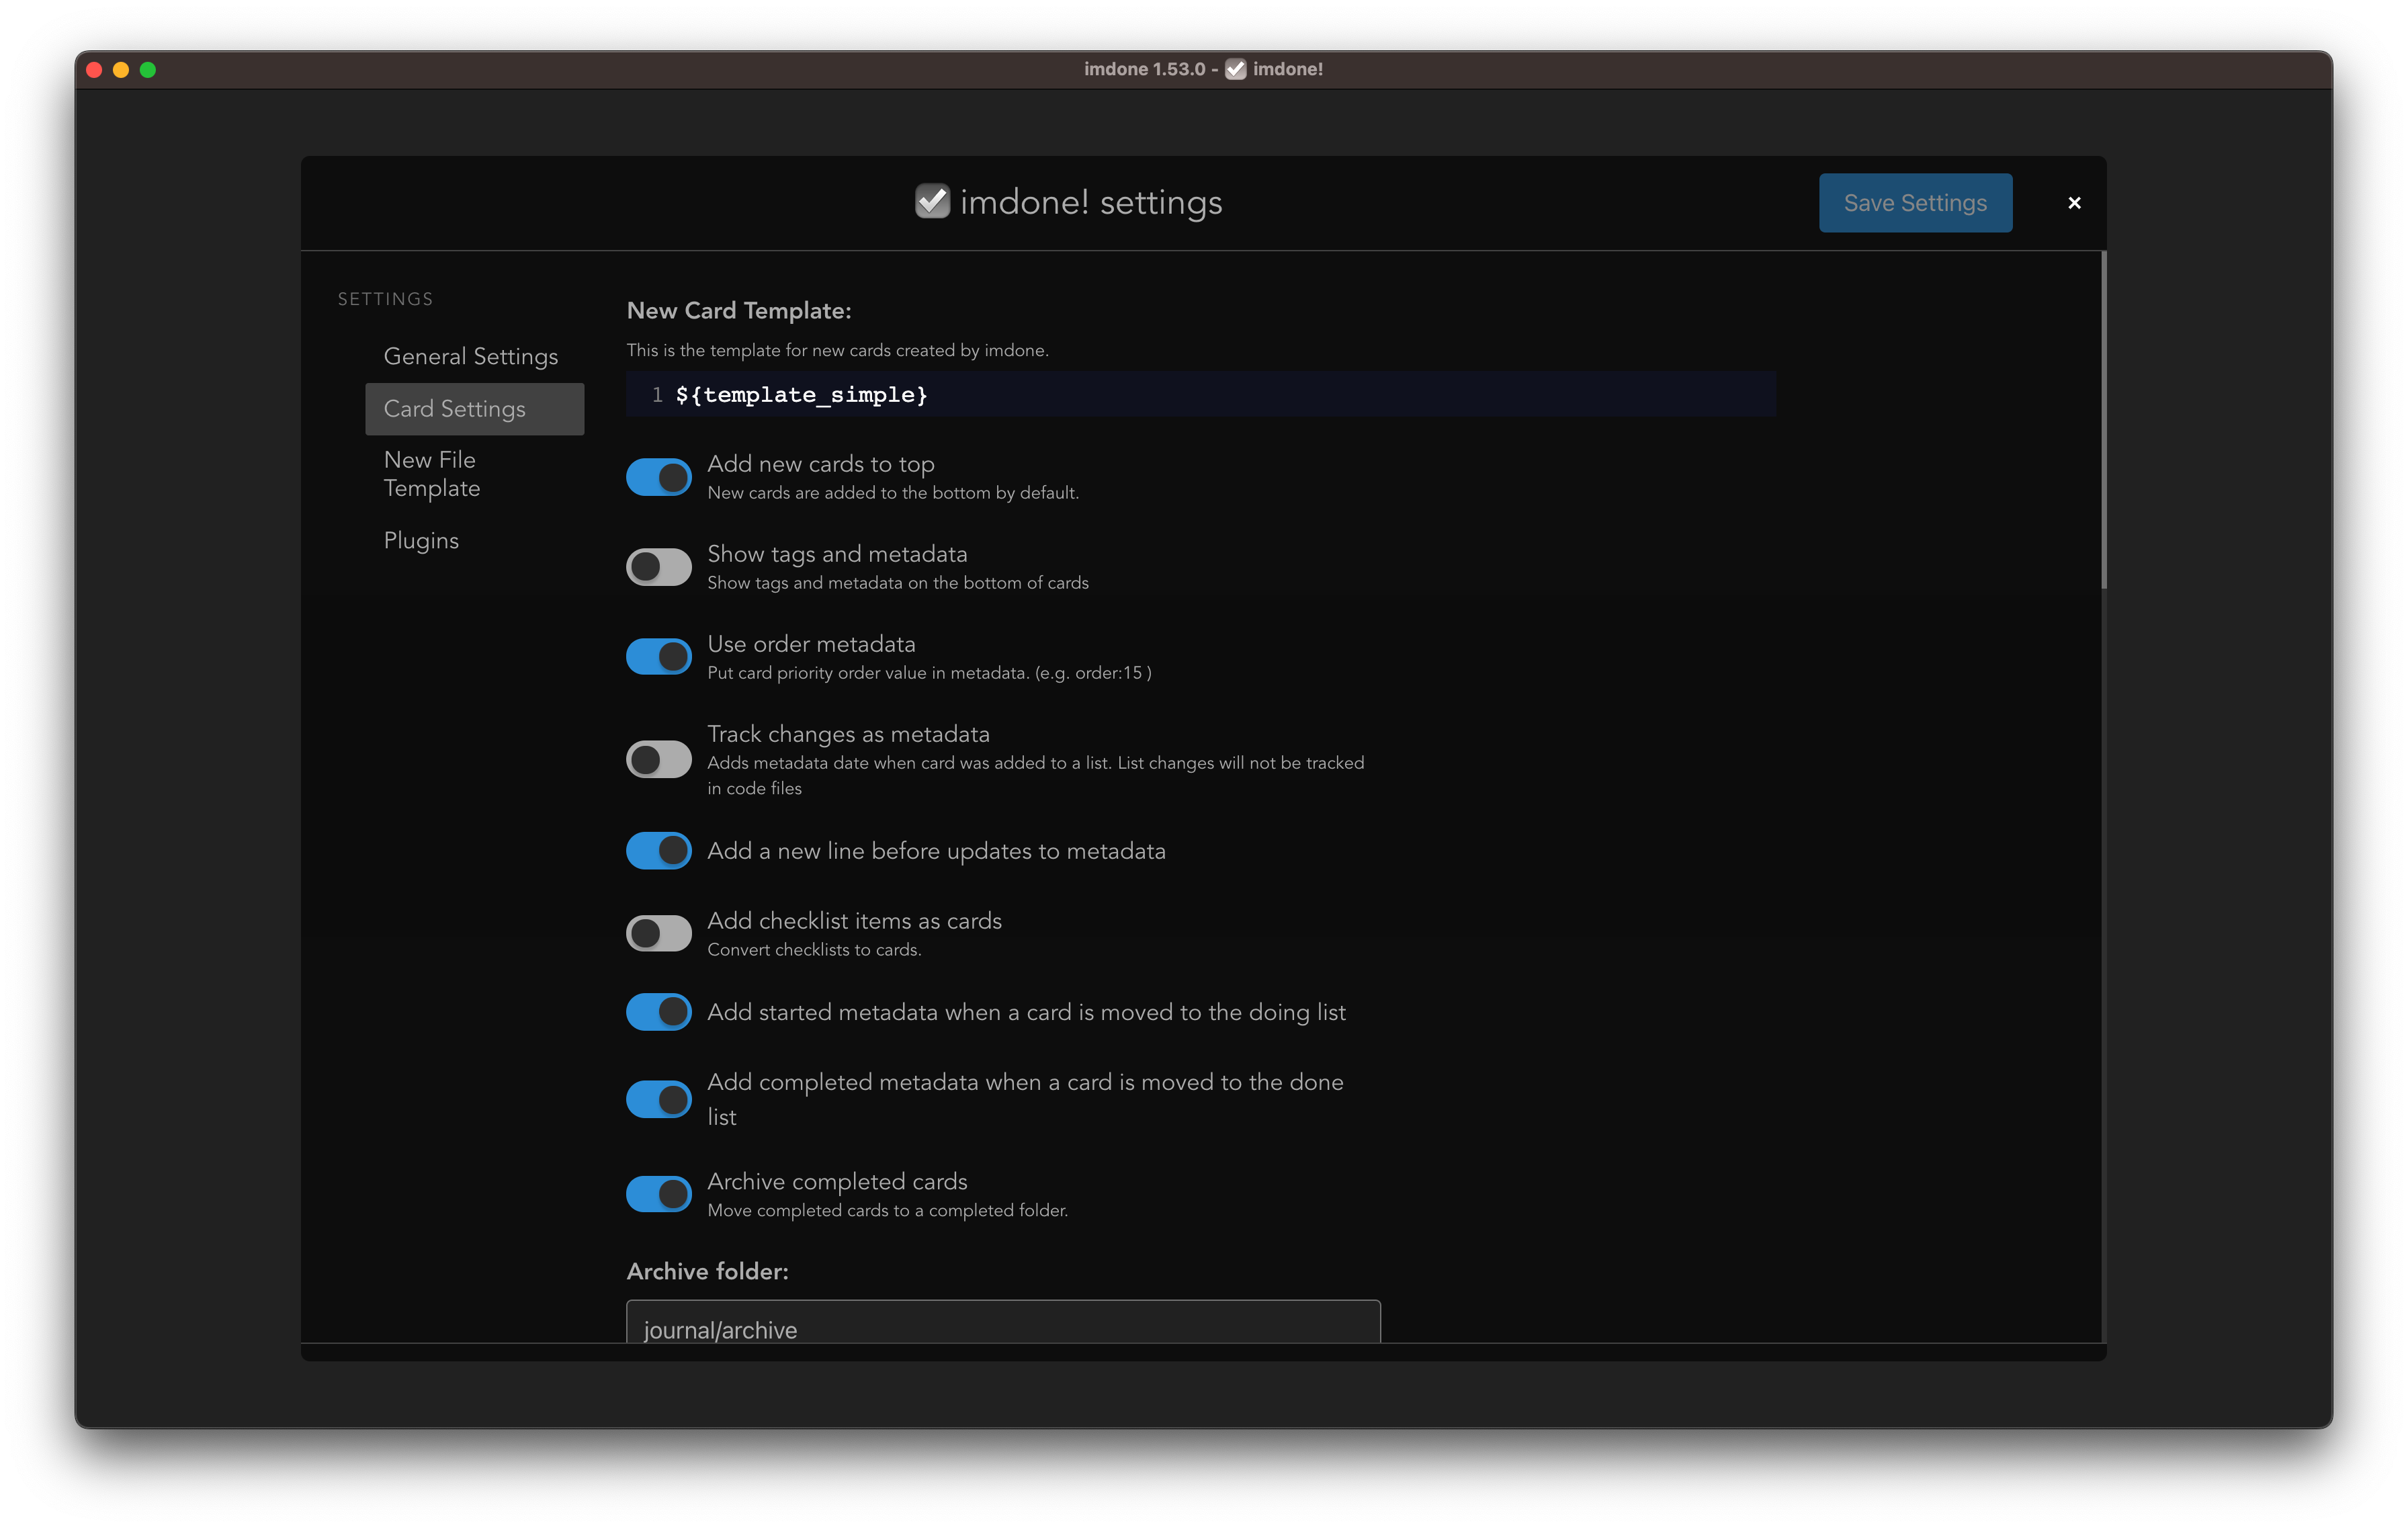This screenshot has height=1528, width=2408.
Task: Click the Save Settings button
Action: click(1915, 203)
